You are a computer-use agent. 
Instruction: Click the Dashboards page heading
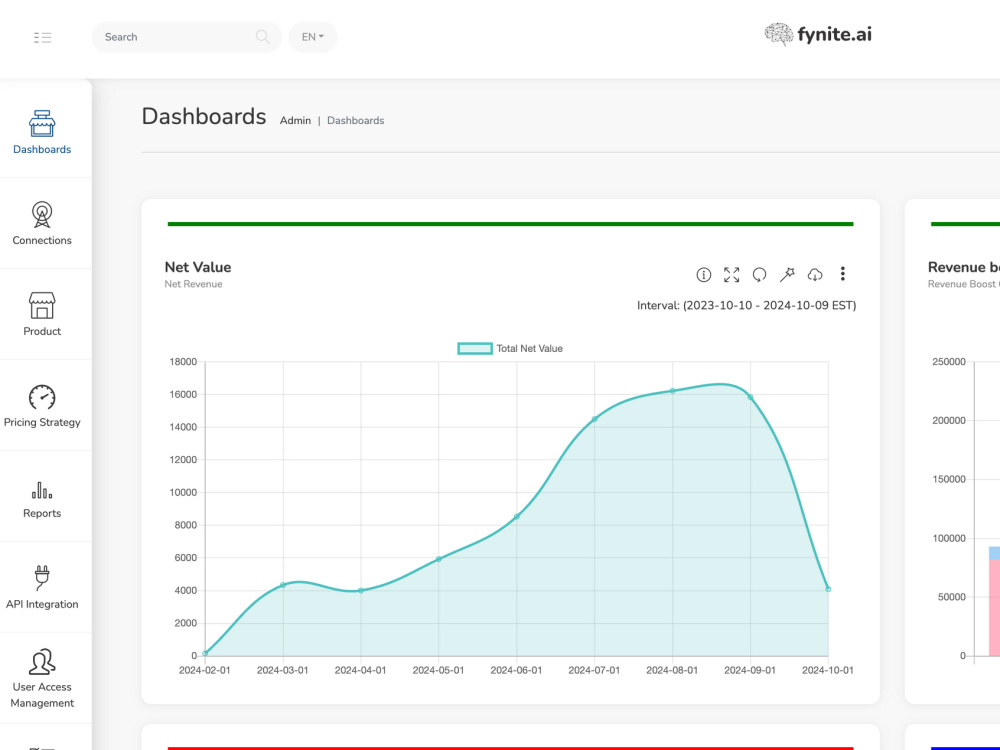pyautogui.click(x=204, y=117)
